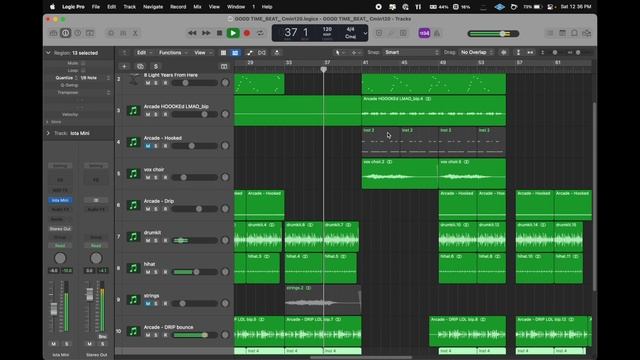Click the vertical auto zoom icon
Screen dimensions: 640x360
pyautogui.click(x=518, y=53)
